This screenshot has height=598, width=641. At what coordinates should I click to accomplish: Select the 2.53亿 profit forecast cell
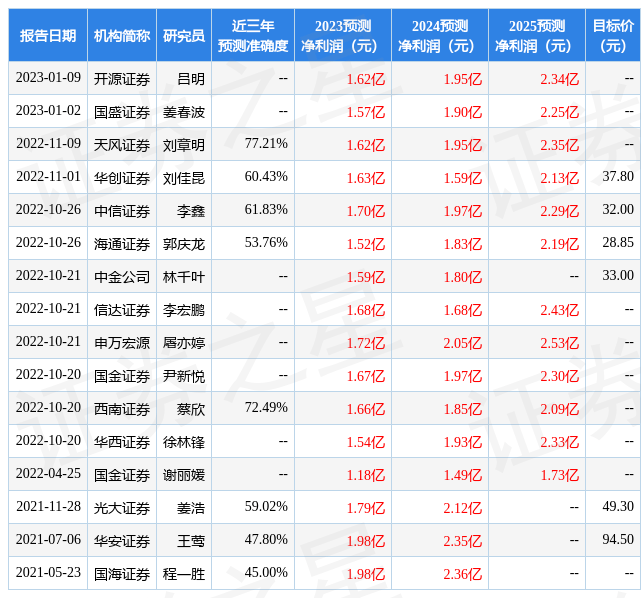point(559,343)
